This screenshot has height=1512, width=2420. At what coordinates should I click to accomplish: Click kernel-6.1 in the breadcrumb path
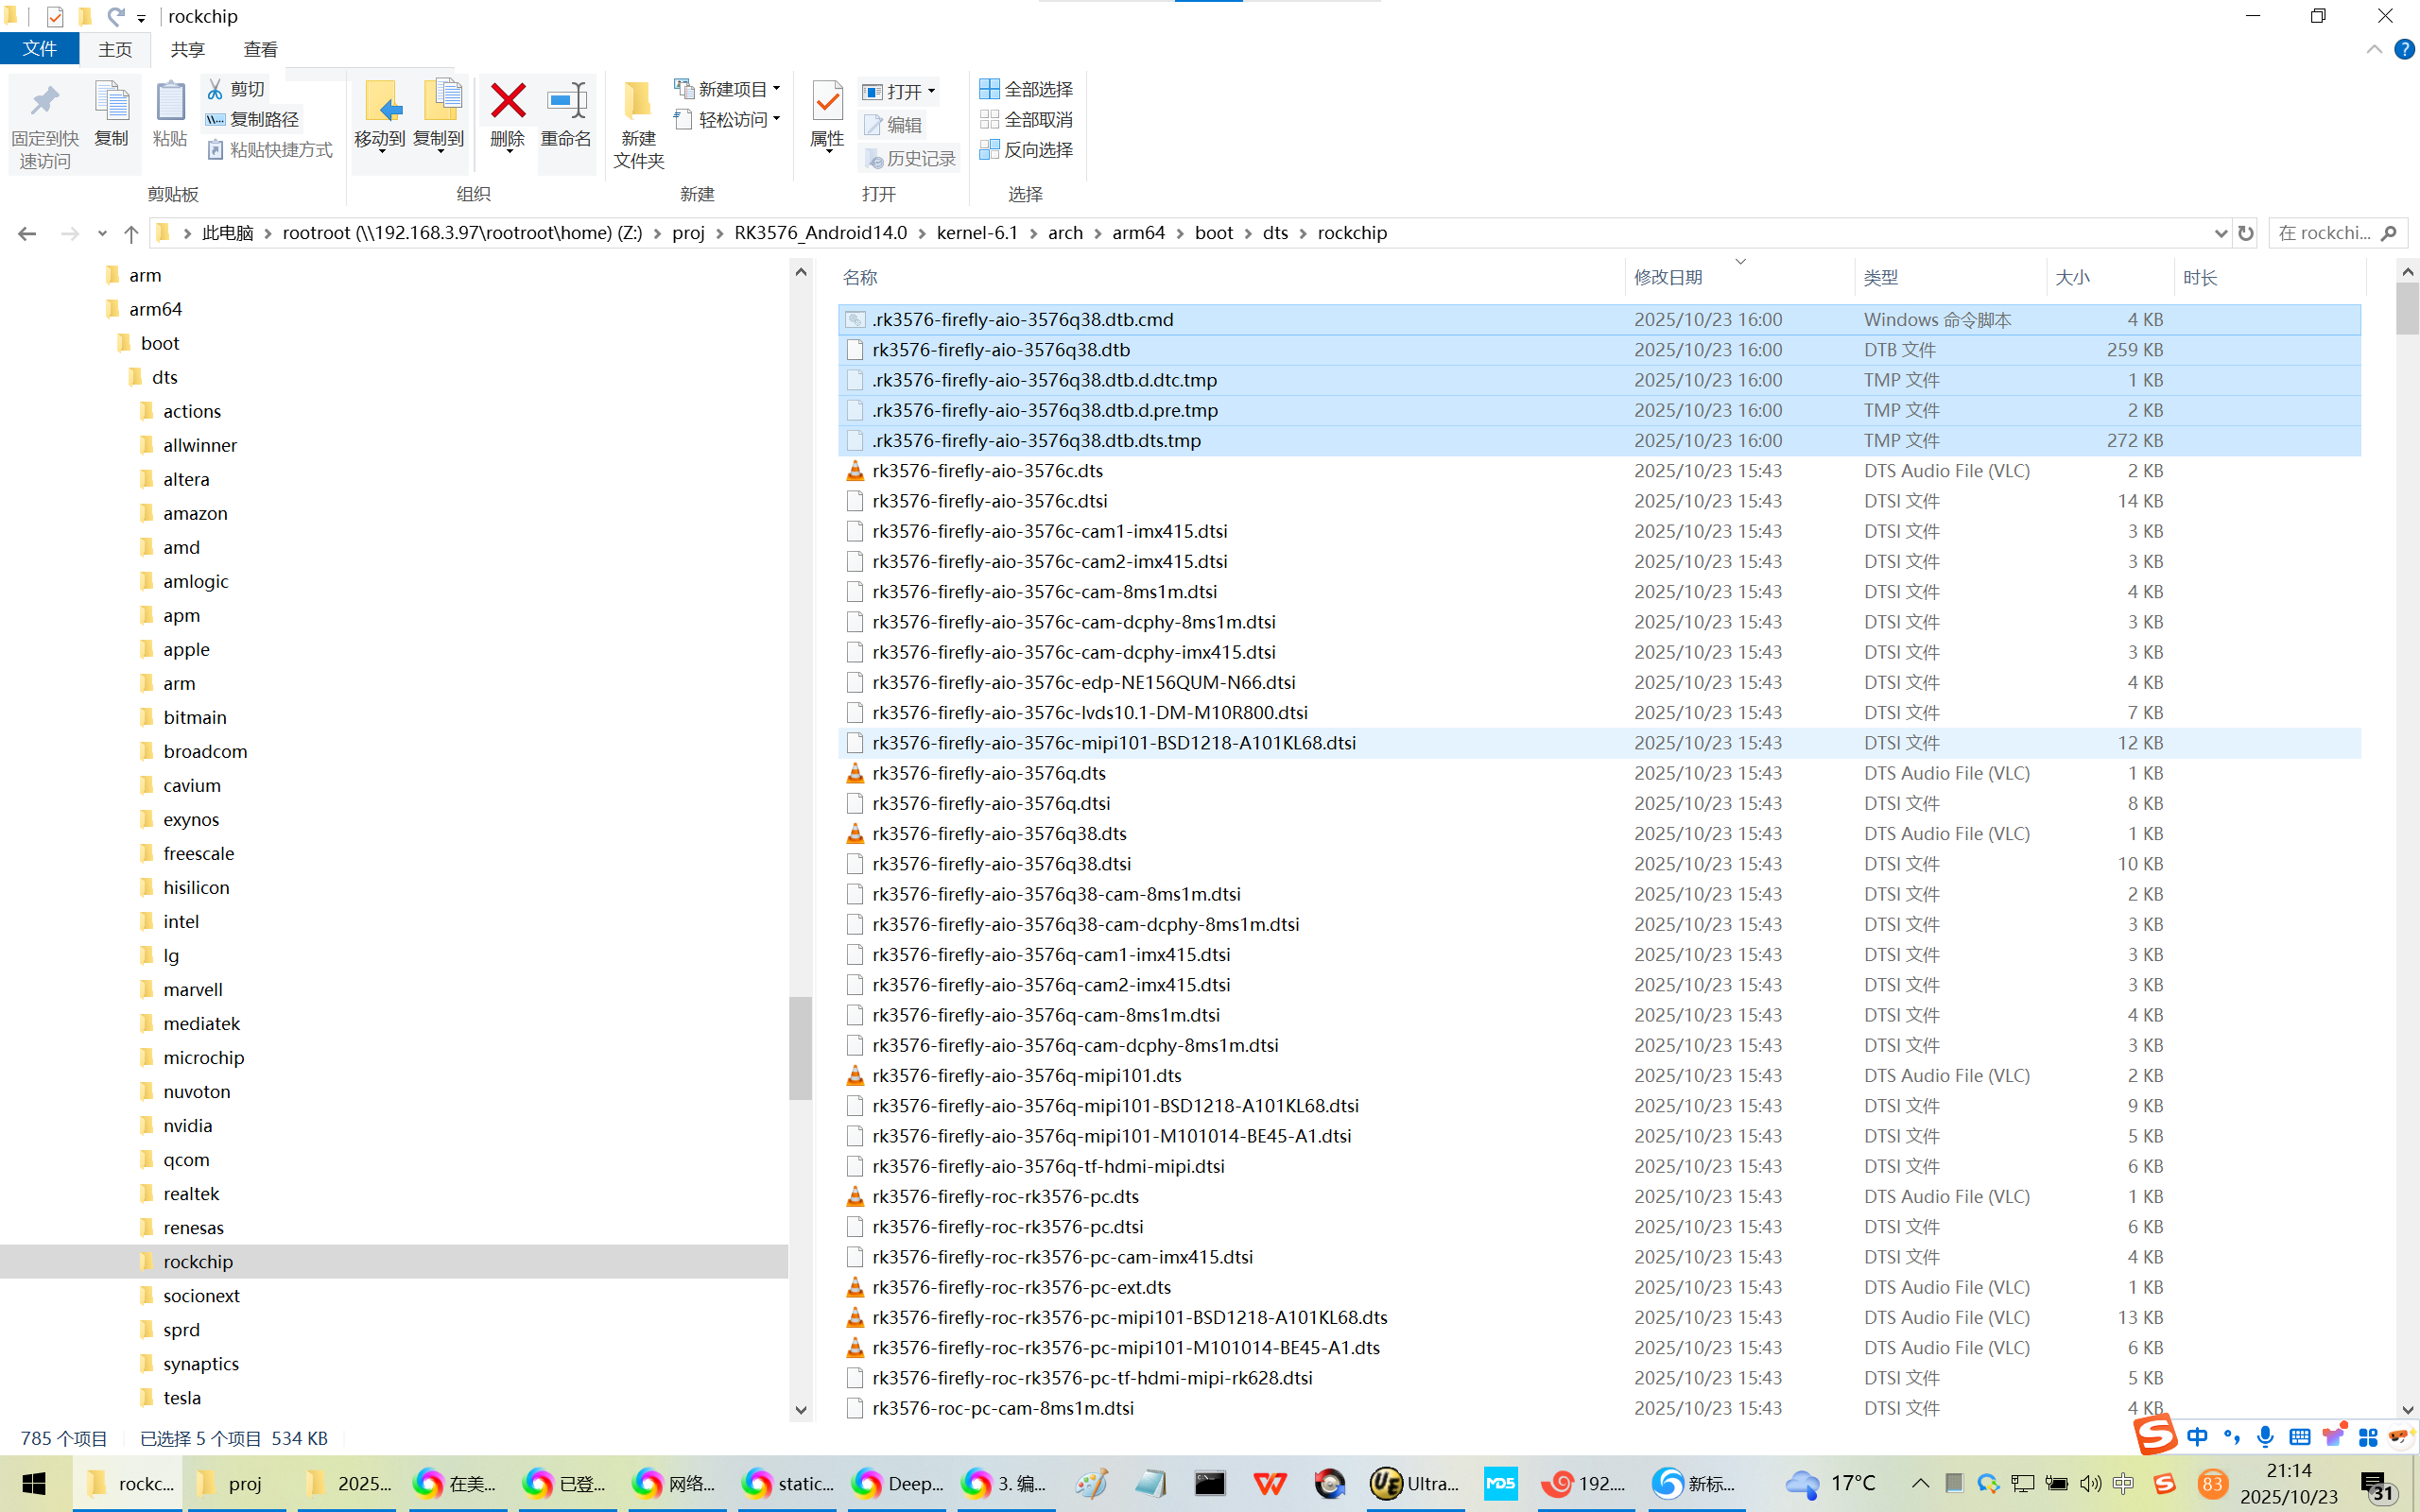(976, 233)
